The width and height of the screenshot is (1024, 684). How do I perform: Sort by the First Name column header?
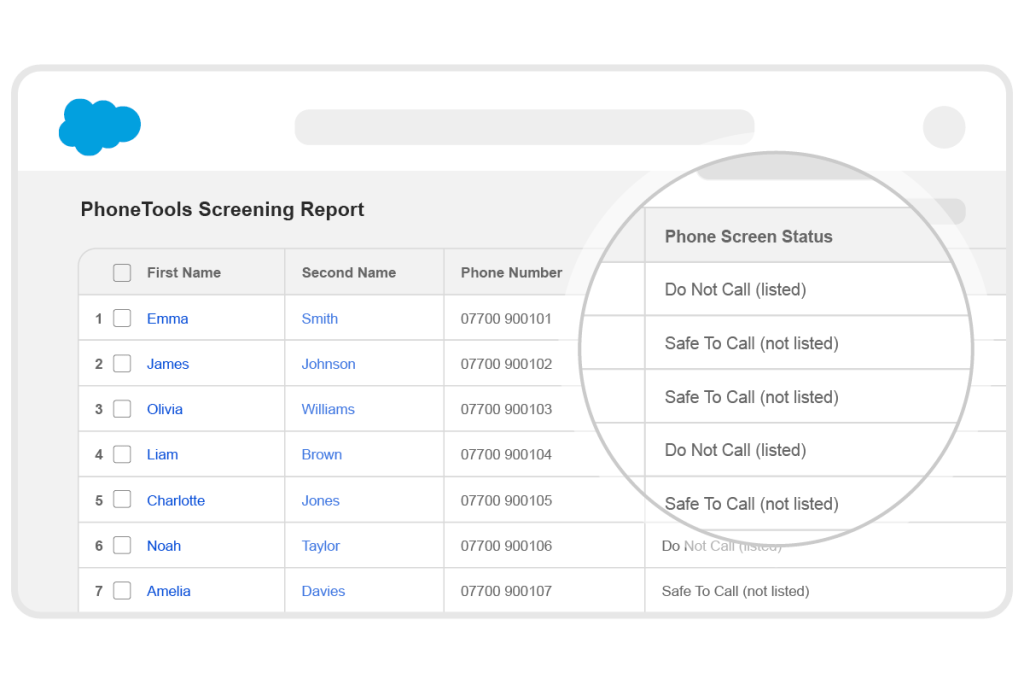tap(184, 272)
